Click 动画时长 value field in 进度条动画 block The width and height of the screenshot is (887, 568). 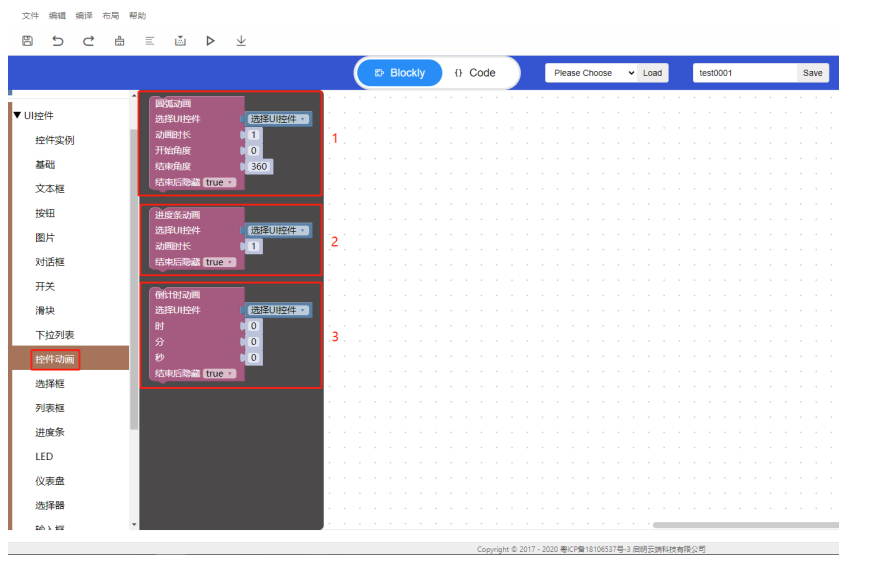pos(253,246)
